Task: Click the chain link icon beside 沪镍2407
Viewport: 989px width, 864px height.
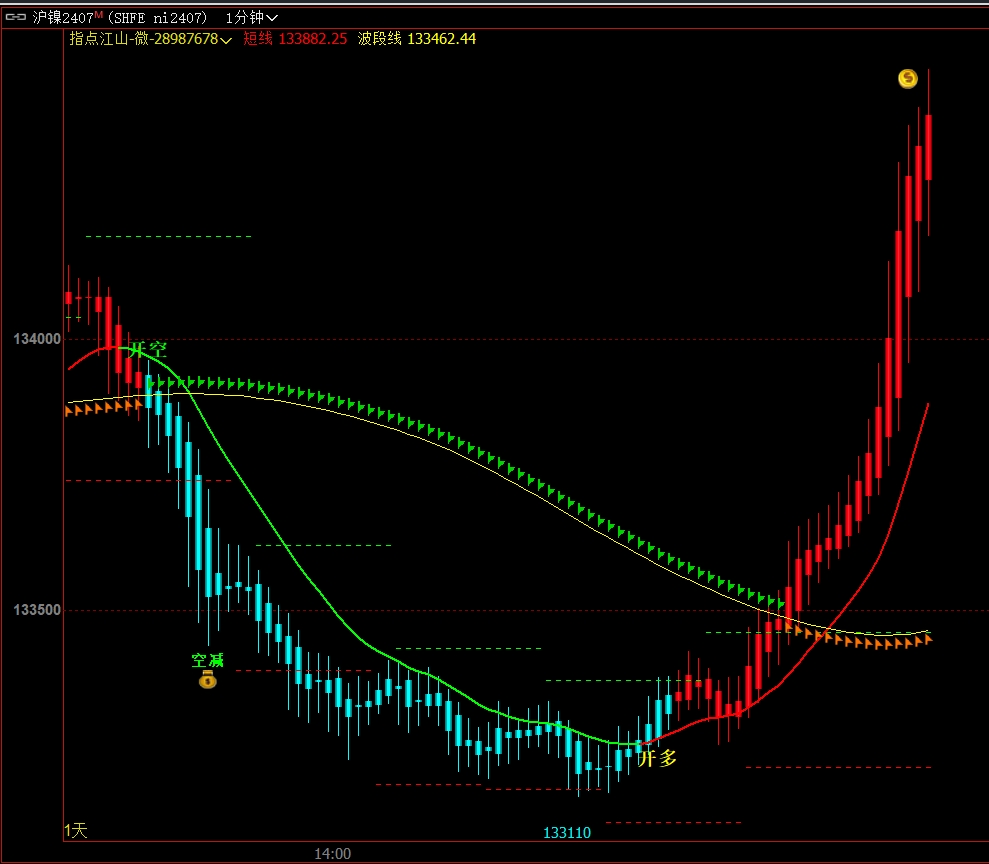Action: [17, 17]
